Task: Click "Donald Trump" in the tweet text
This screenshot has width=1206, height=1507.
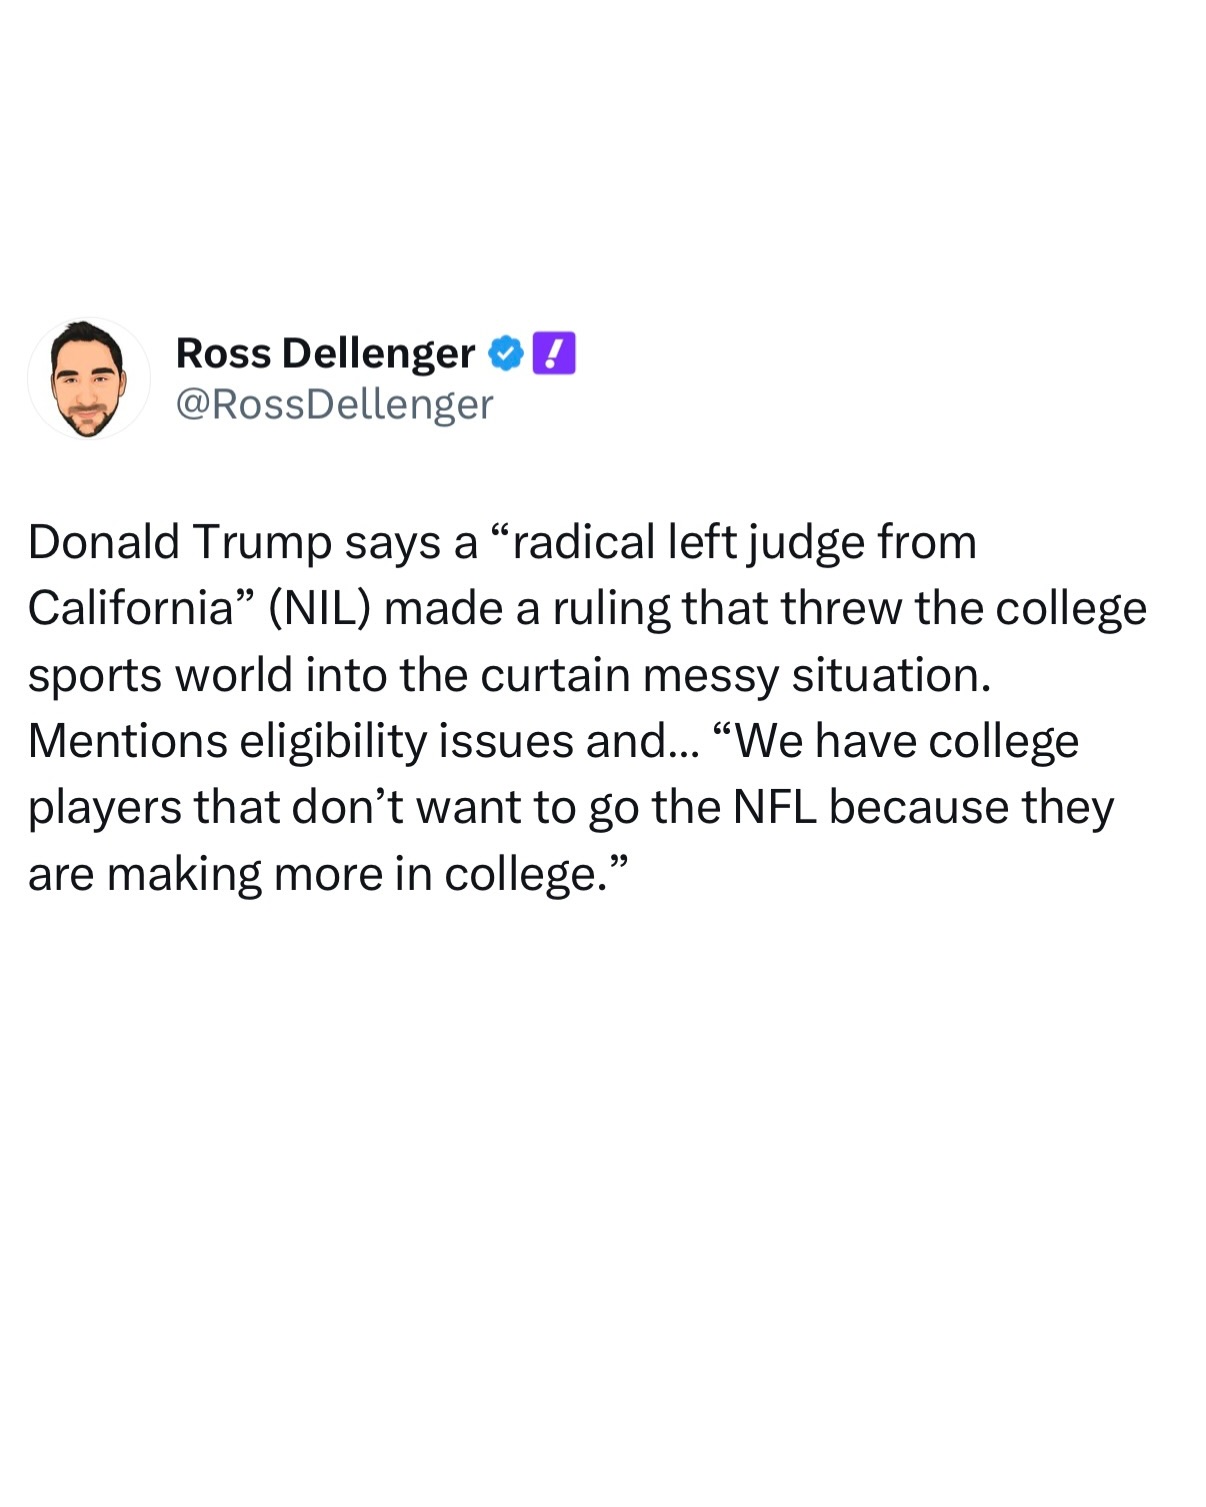Action: [179, 543]
